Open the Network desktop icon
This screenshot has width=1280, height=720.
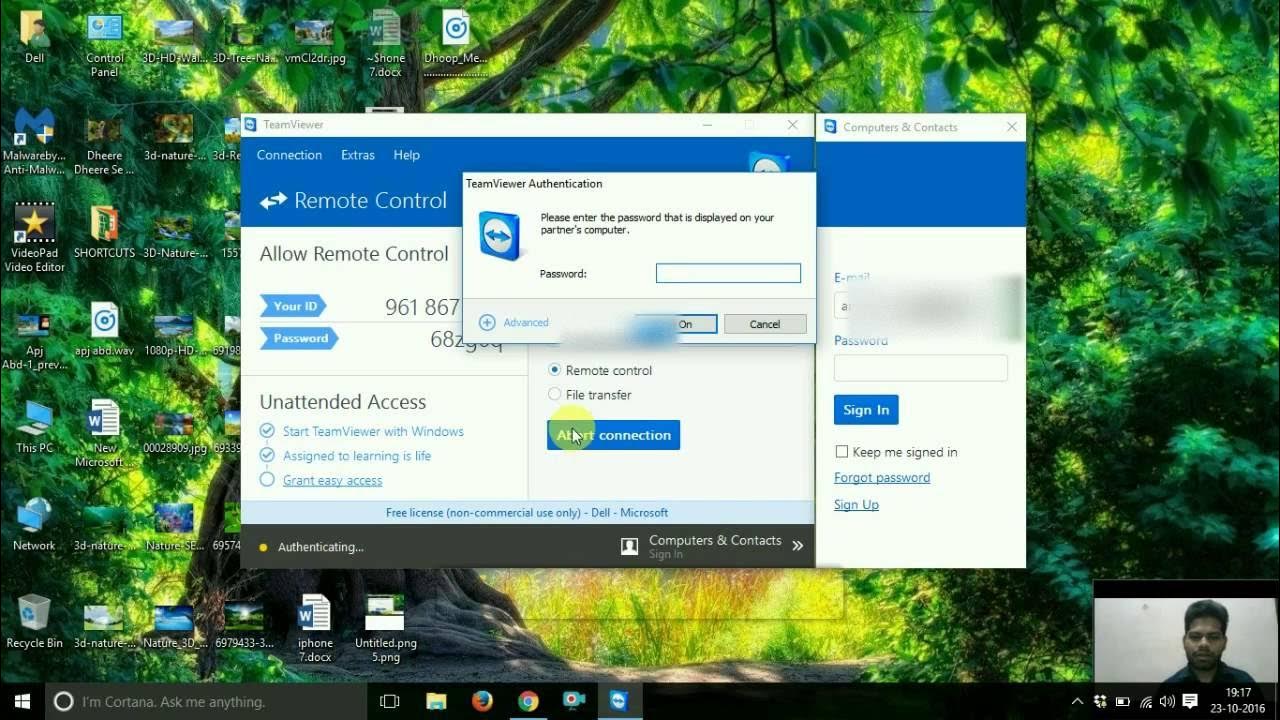point(34,525)
